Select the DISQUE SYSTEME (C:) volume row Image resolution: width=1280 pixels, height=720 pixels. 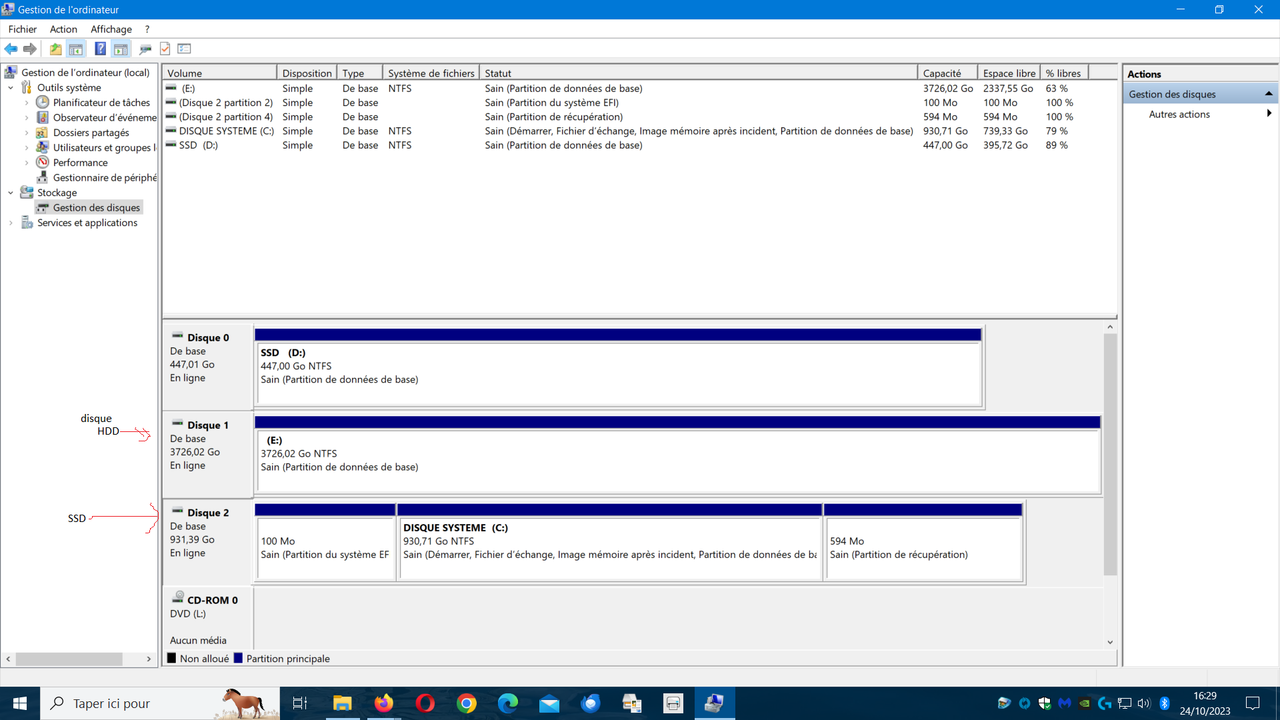400,130
